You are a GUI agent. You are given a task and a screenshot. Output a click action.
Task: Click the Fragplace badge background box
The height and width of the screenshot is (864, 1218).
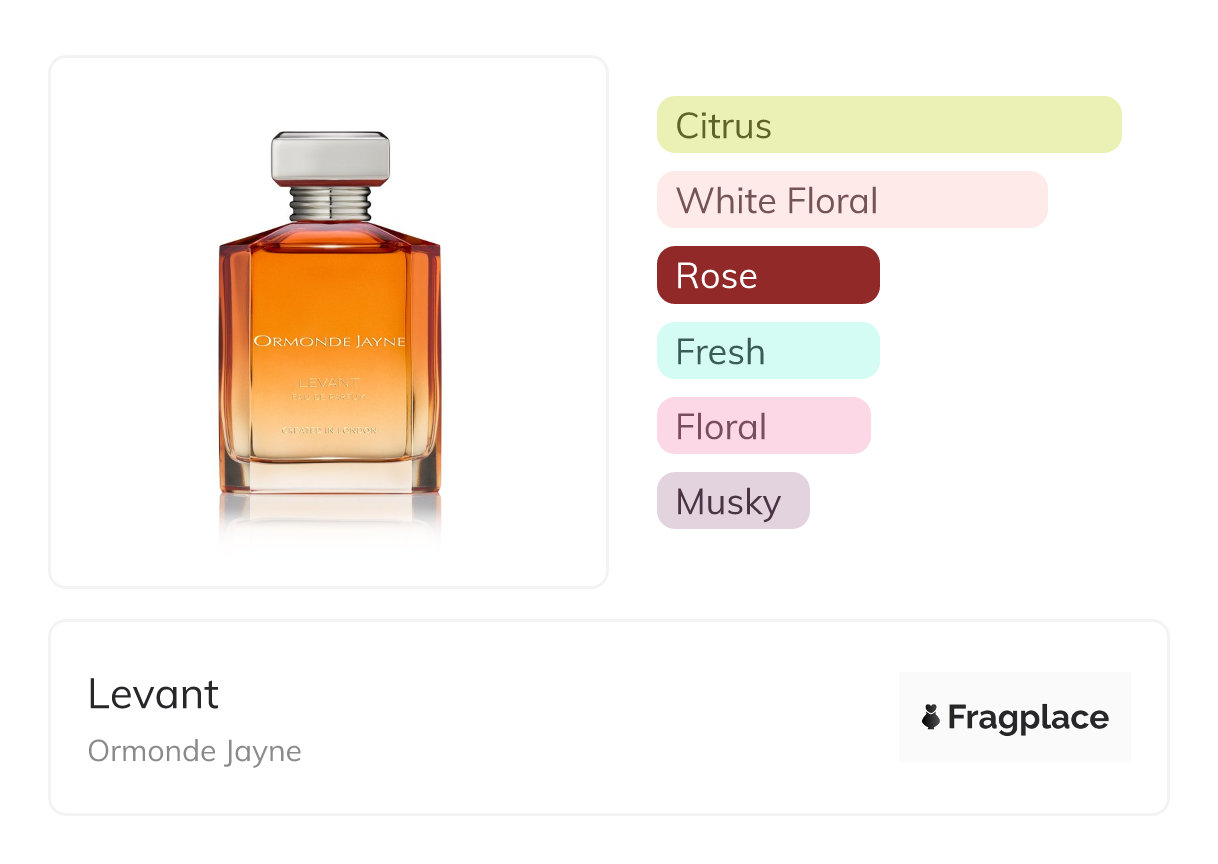pyautogui.click(x=1015, y=717)
